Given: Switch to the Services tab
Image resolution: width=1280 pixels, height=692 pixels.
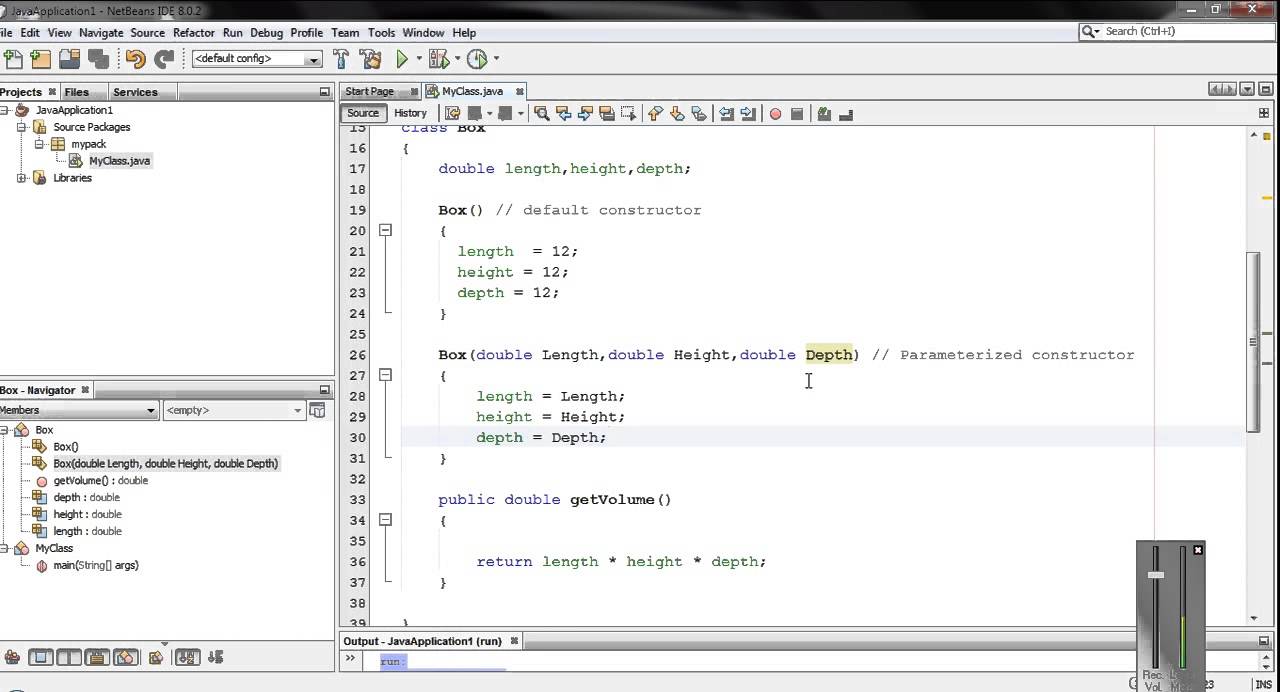Looking at the screenshot, I should (135, 92).
